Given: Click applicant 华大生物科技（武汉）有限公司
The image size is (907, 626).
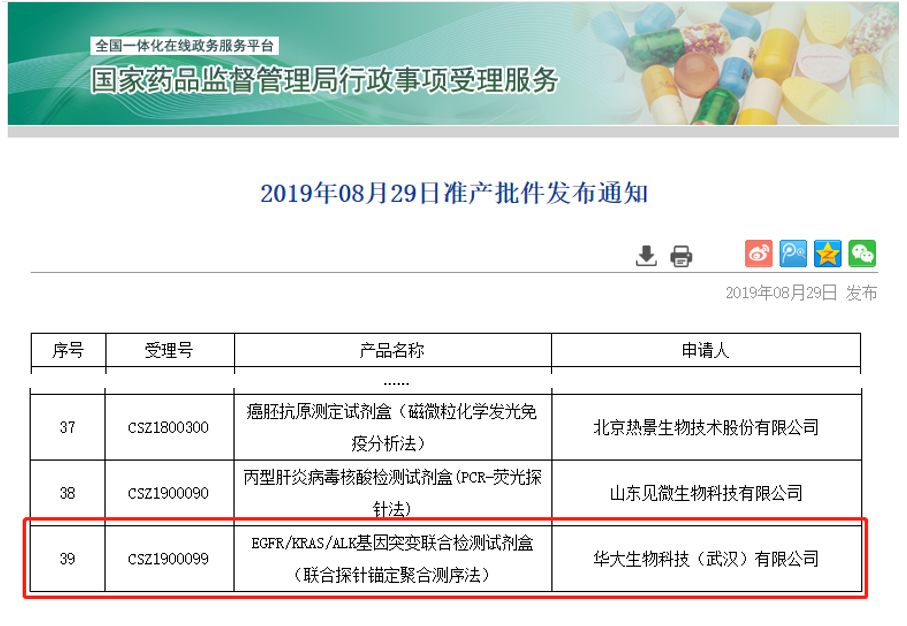Looking at the screenshot, I should pyautogui.click(x=705, y=559).
